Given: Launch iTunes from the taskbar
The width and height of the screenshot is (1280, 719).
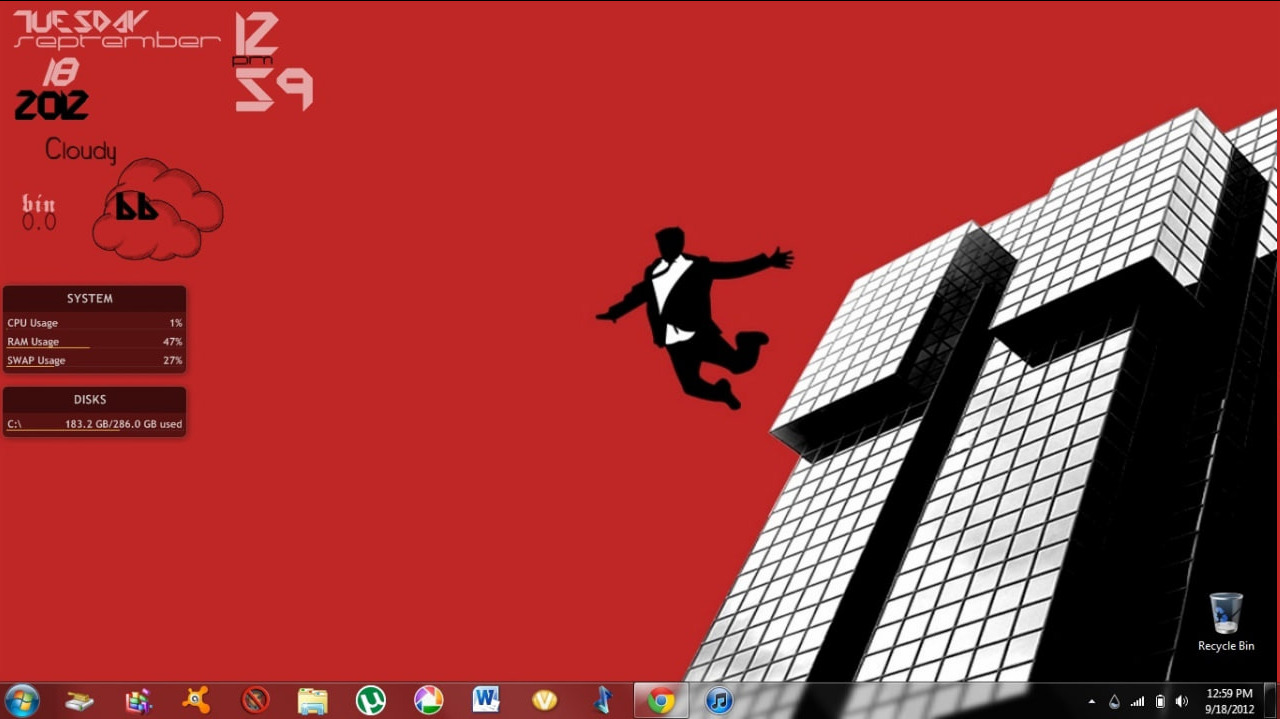Looking at the screenshot, I should coord(719,700).
